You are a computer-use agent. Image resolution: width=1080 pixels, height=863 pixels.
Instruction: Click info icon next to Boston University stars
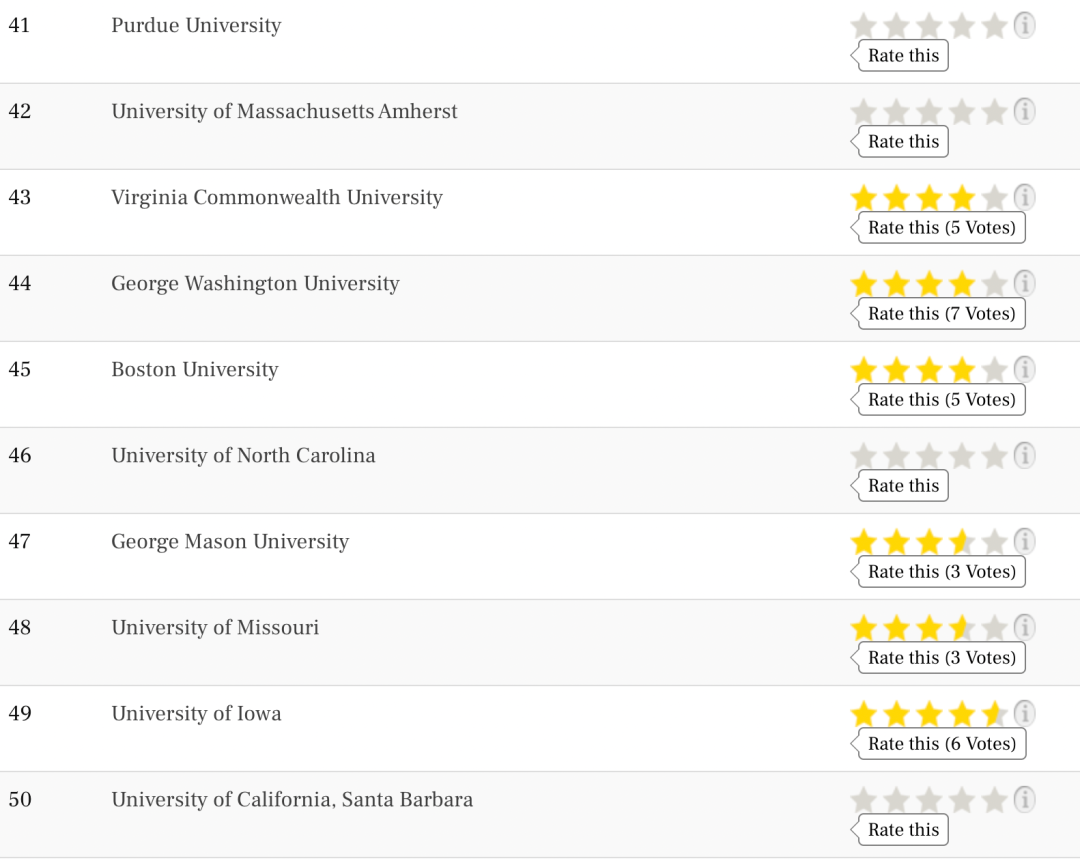(1024, 369)
